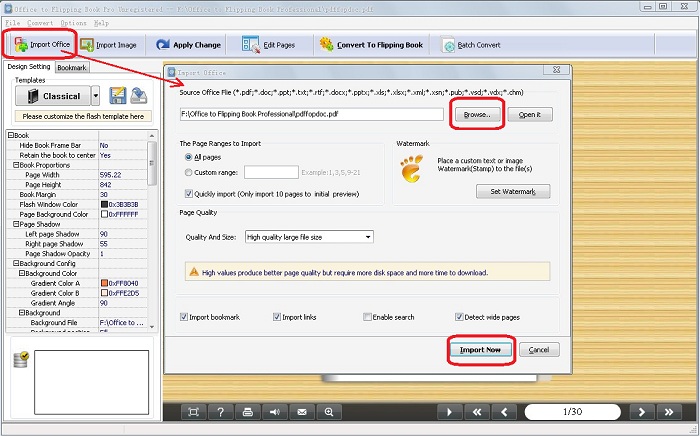Open the File menu

pos(13,23)
